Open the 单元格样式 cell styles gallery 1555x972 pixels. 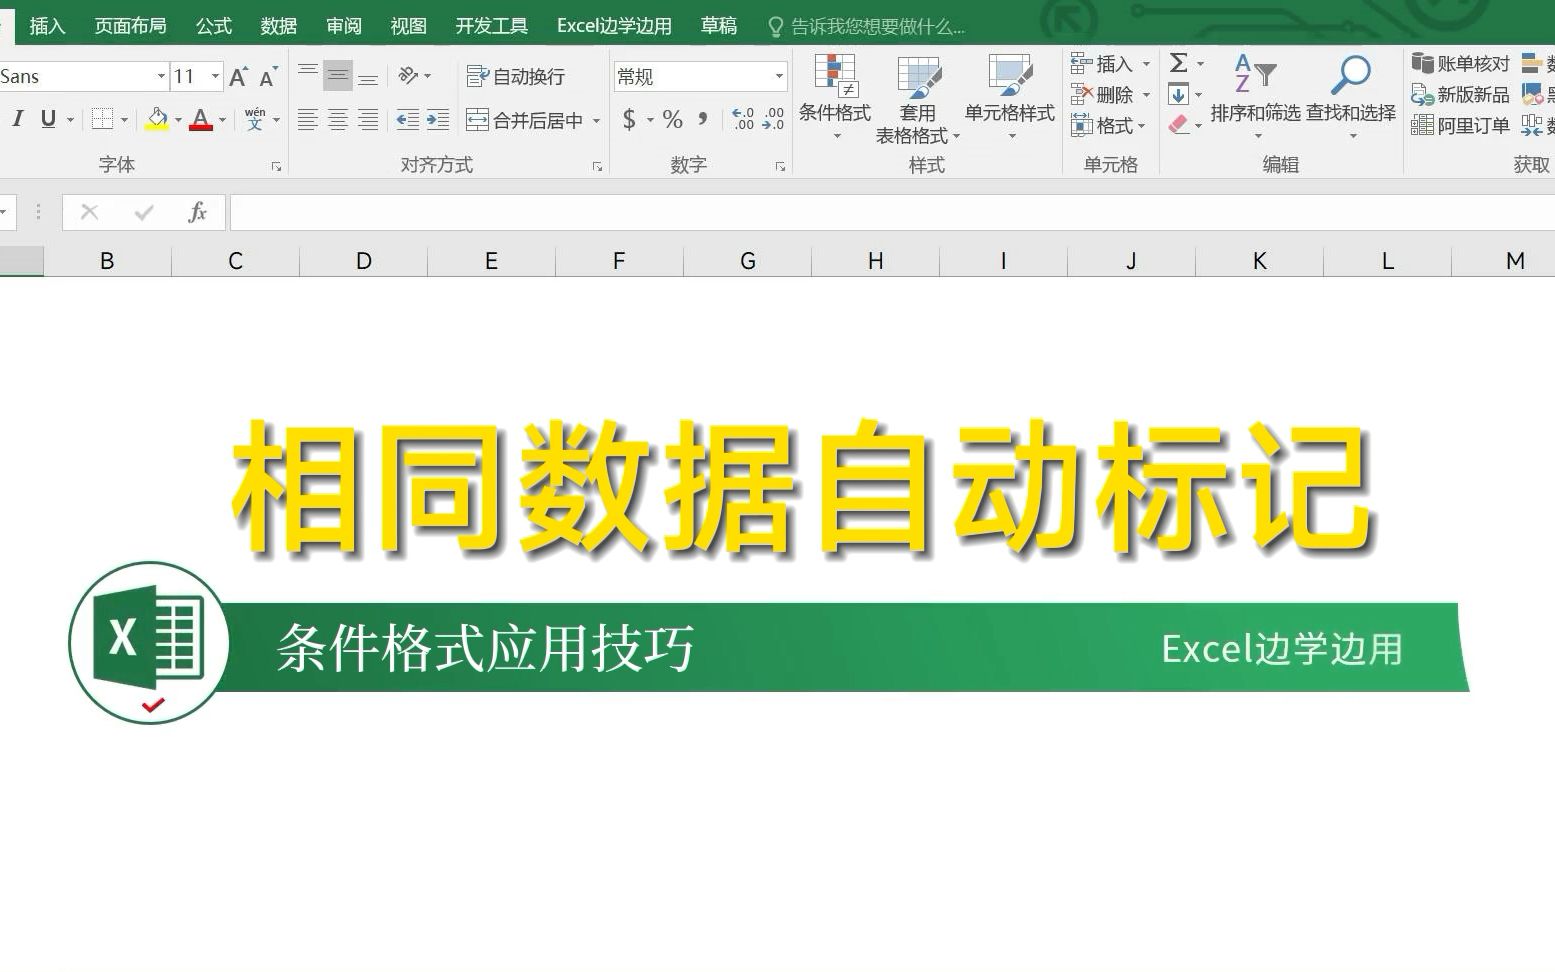(1010, 96)
